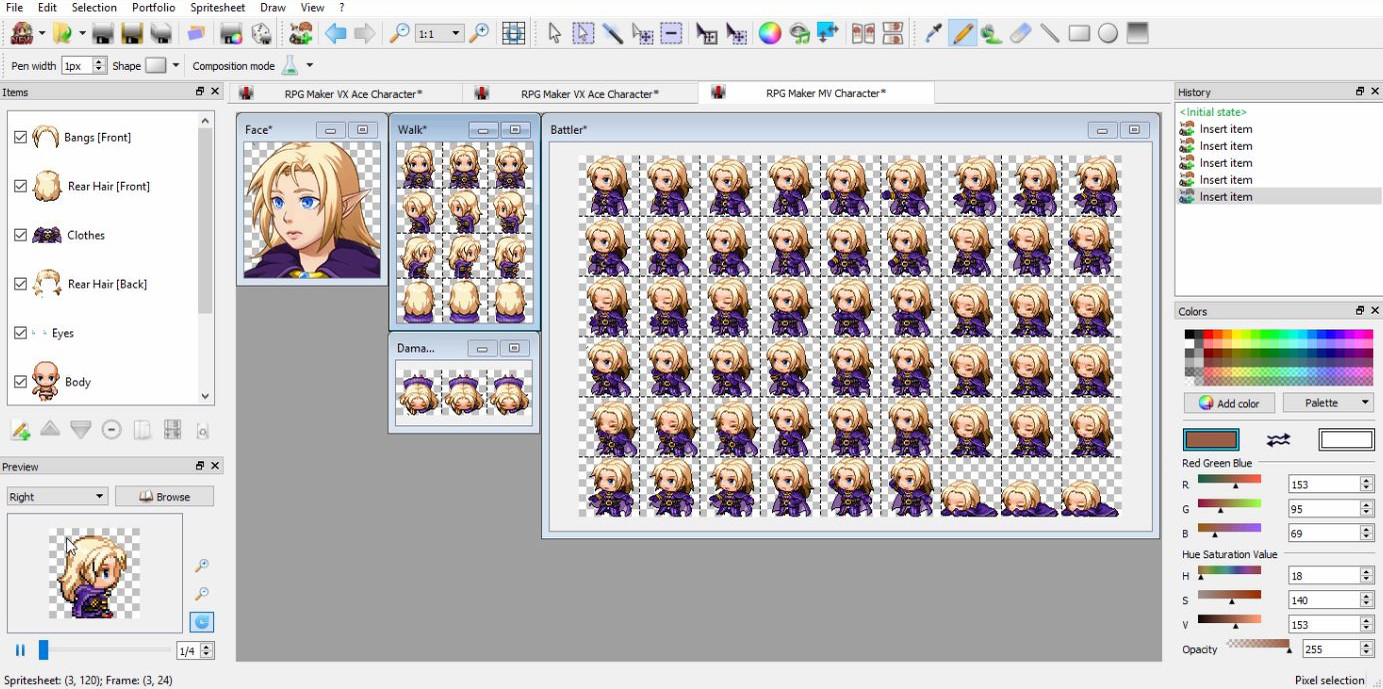Select the Eraser tool
Screen dimensions: 1383x689
(1019, 33)
